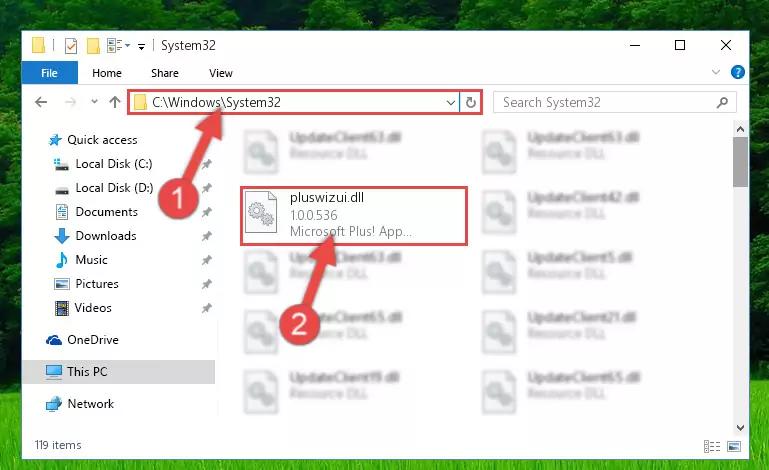Click the C:\Windows\System32 address bar
This screenshot has width=769, height=470.
pyautogui.click(x=294, y=102)
